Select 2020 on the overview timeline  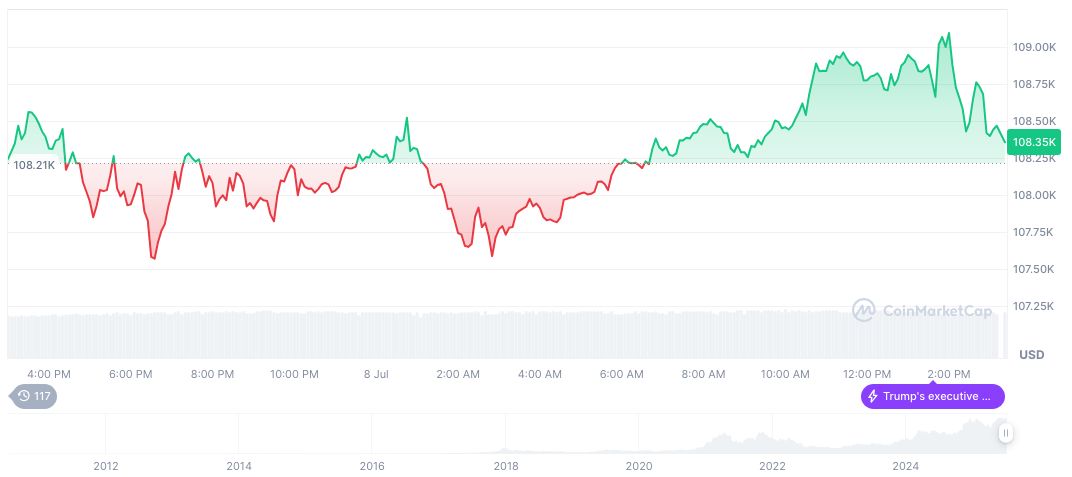(x=639, y=465)
